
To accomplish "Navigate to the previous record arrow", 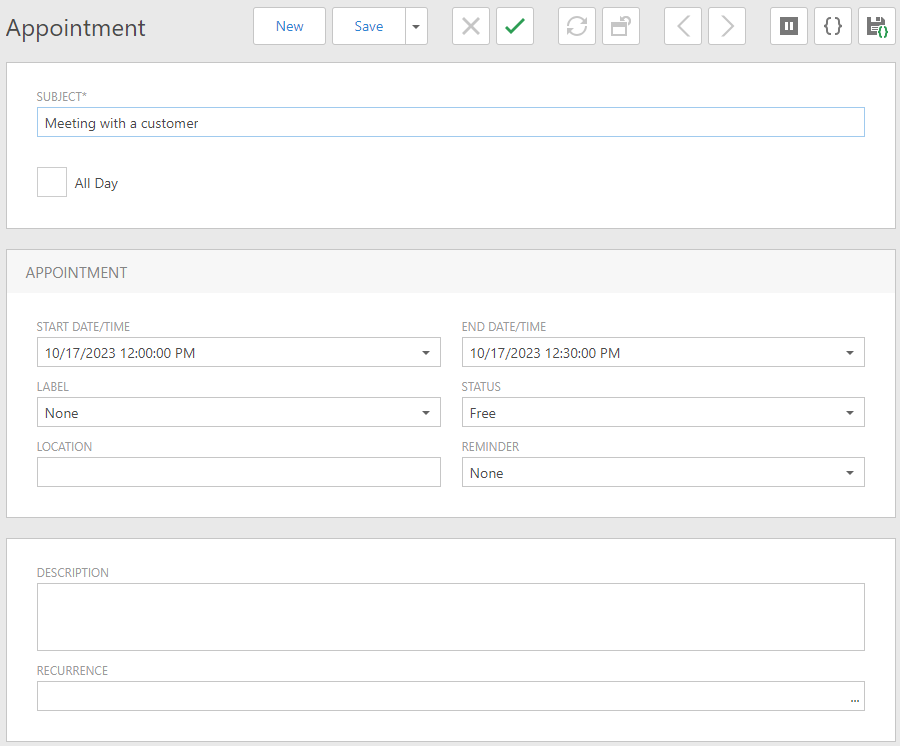I will pyautogui.click(x=683, y=26).
